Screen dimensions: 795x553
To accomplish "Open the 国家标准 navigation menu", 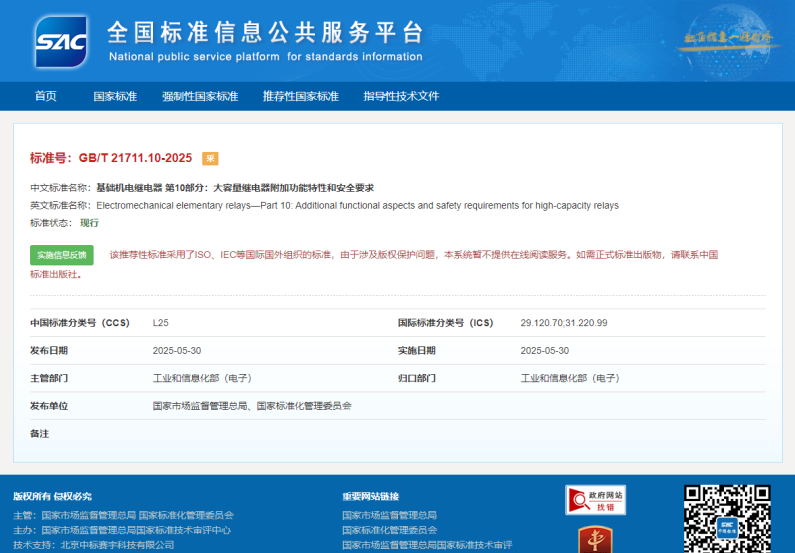I will point(115,97).
